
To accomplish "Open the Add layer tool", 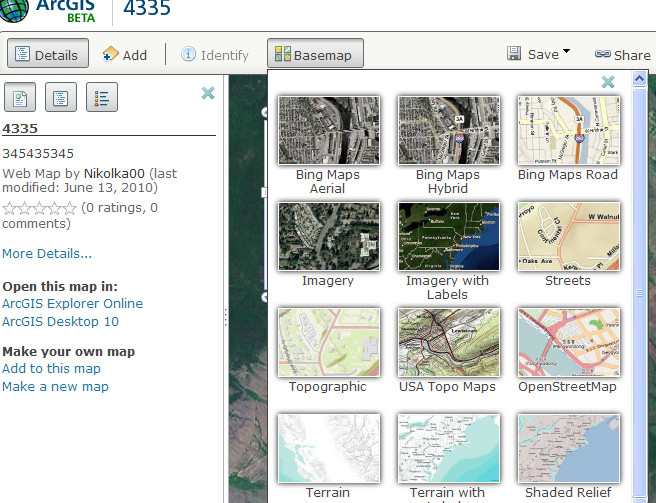I will click(124, 55).
